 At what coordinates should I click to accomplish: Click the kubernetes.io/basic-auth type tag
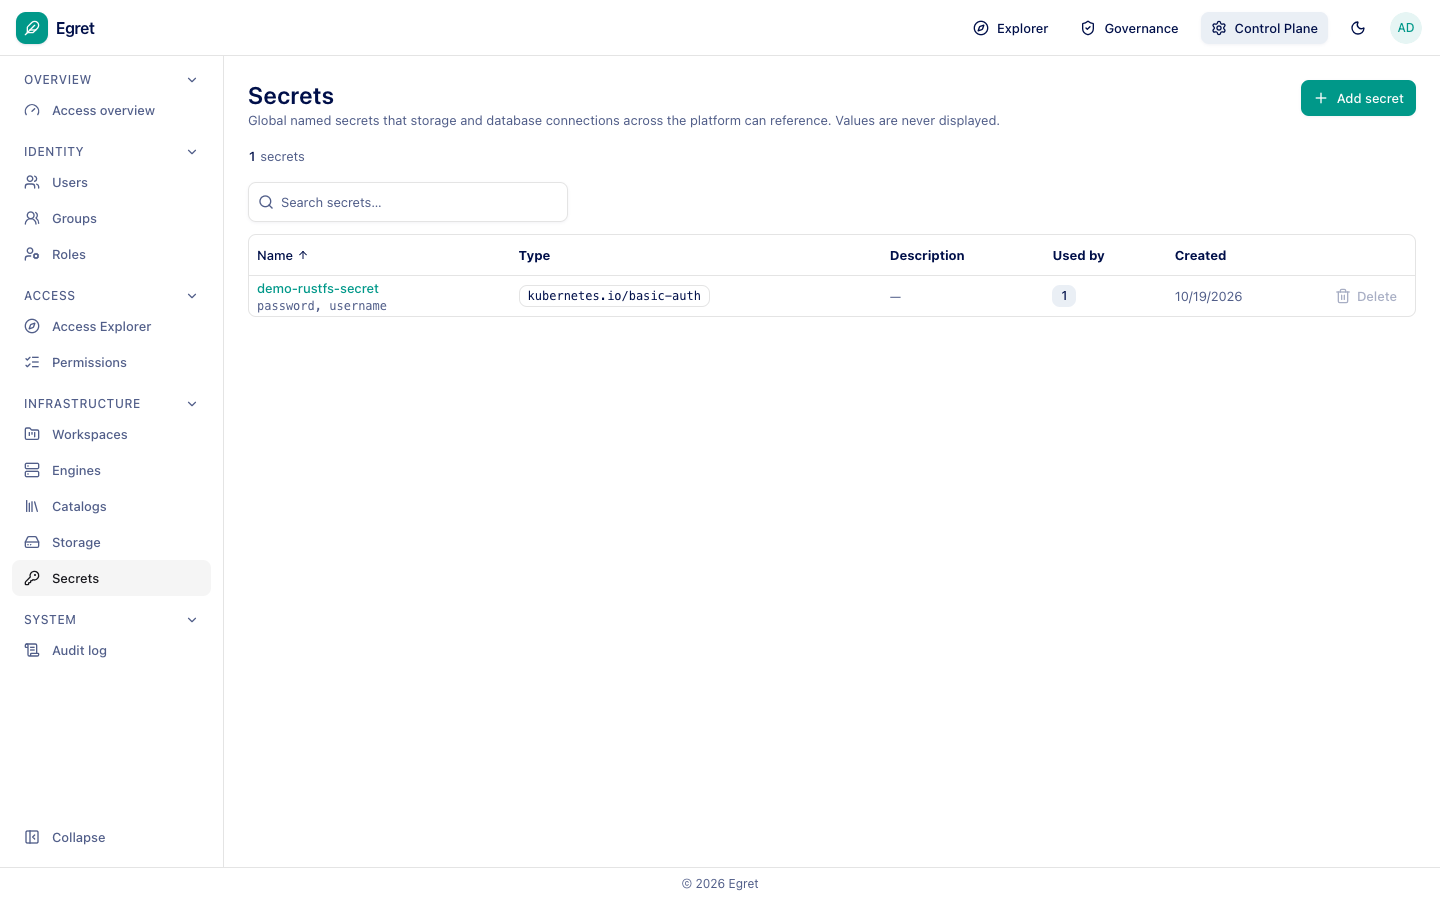614,296
